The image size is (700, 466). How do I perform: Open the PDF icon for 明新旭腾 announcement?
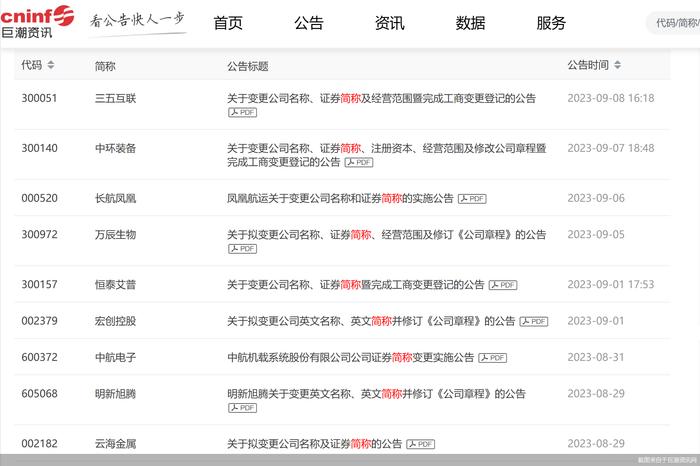coord(242,408)
